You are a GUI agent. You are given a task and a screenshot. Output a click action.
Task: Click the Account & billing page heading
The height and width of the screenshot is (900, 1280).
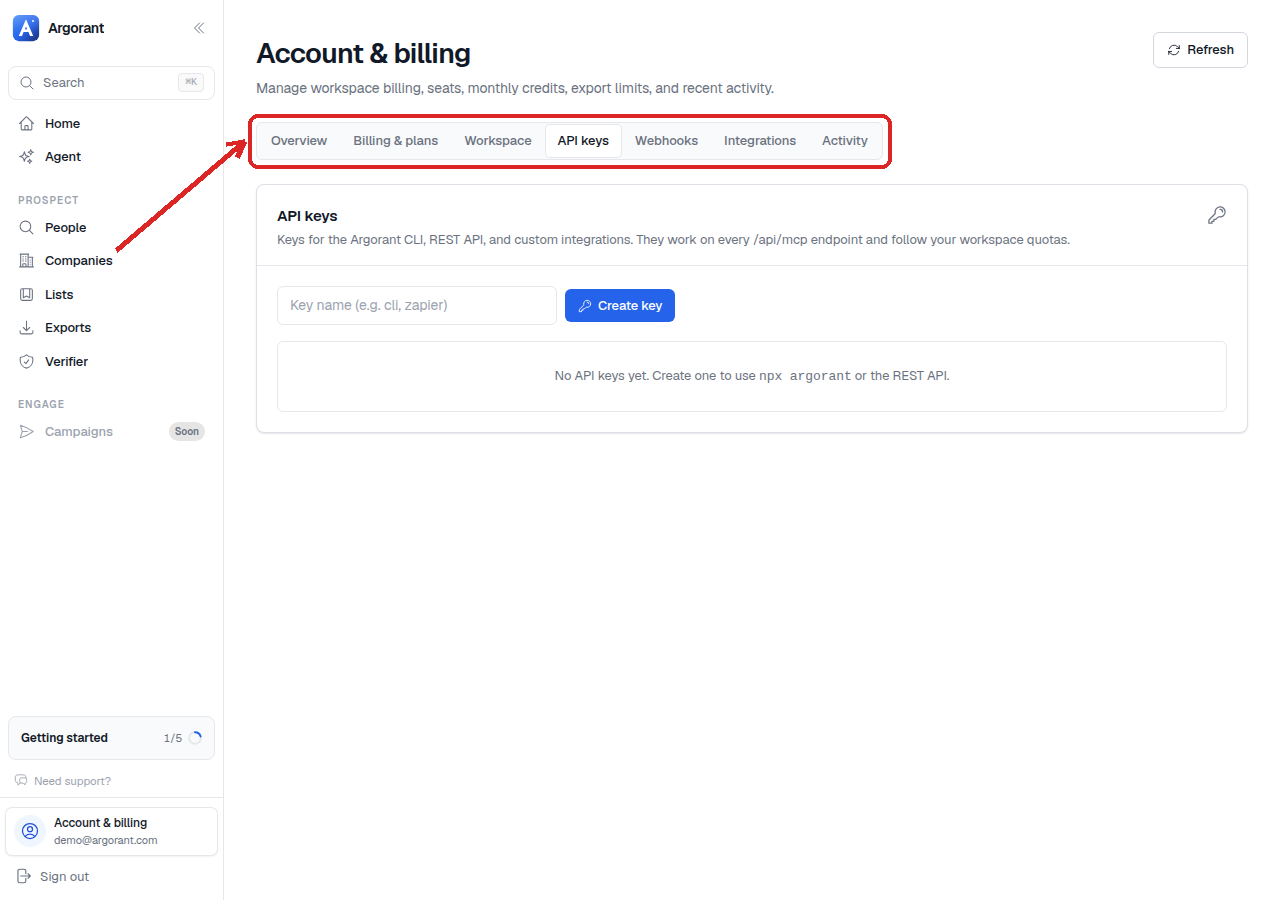363,53
